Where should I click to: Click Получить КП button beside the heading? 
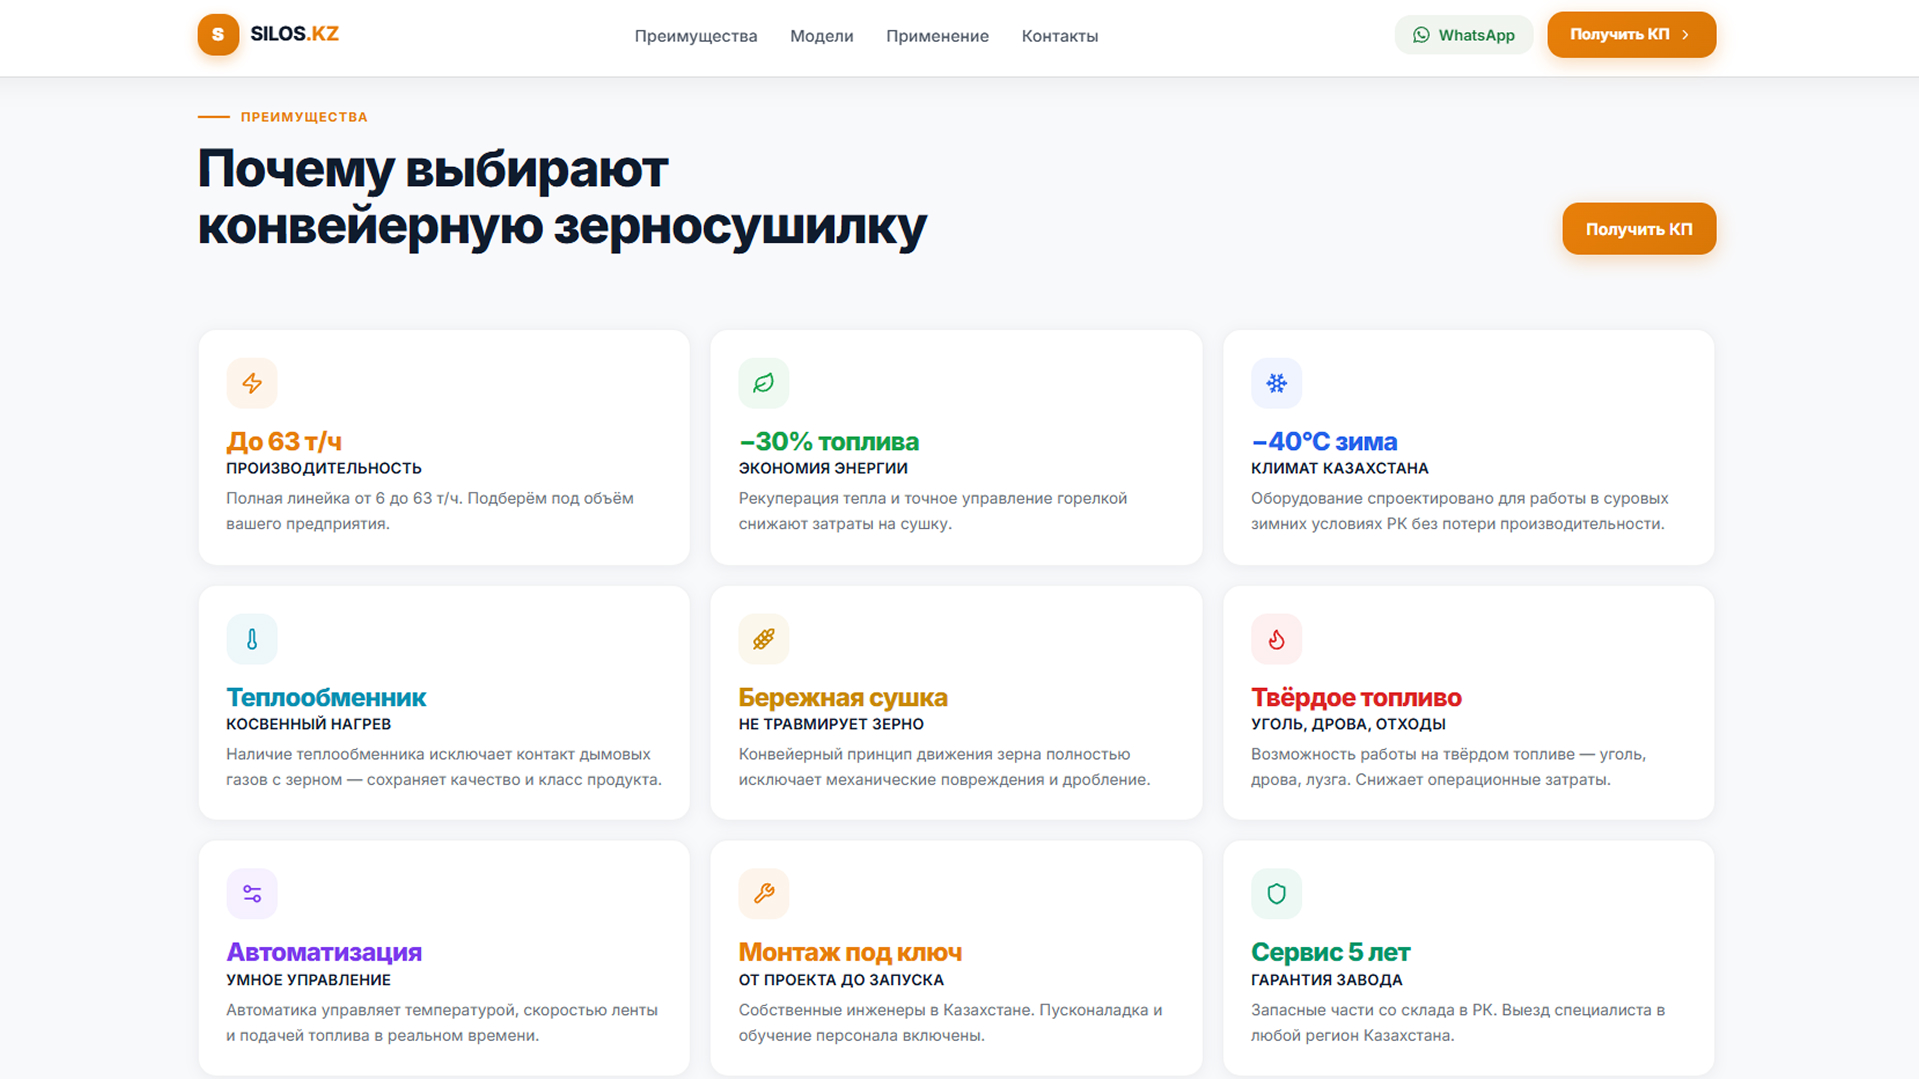1639,229
